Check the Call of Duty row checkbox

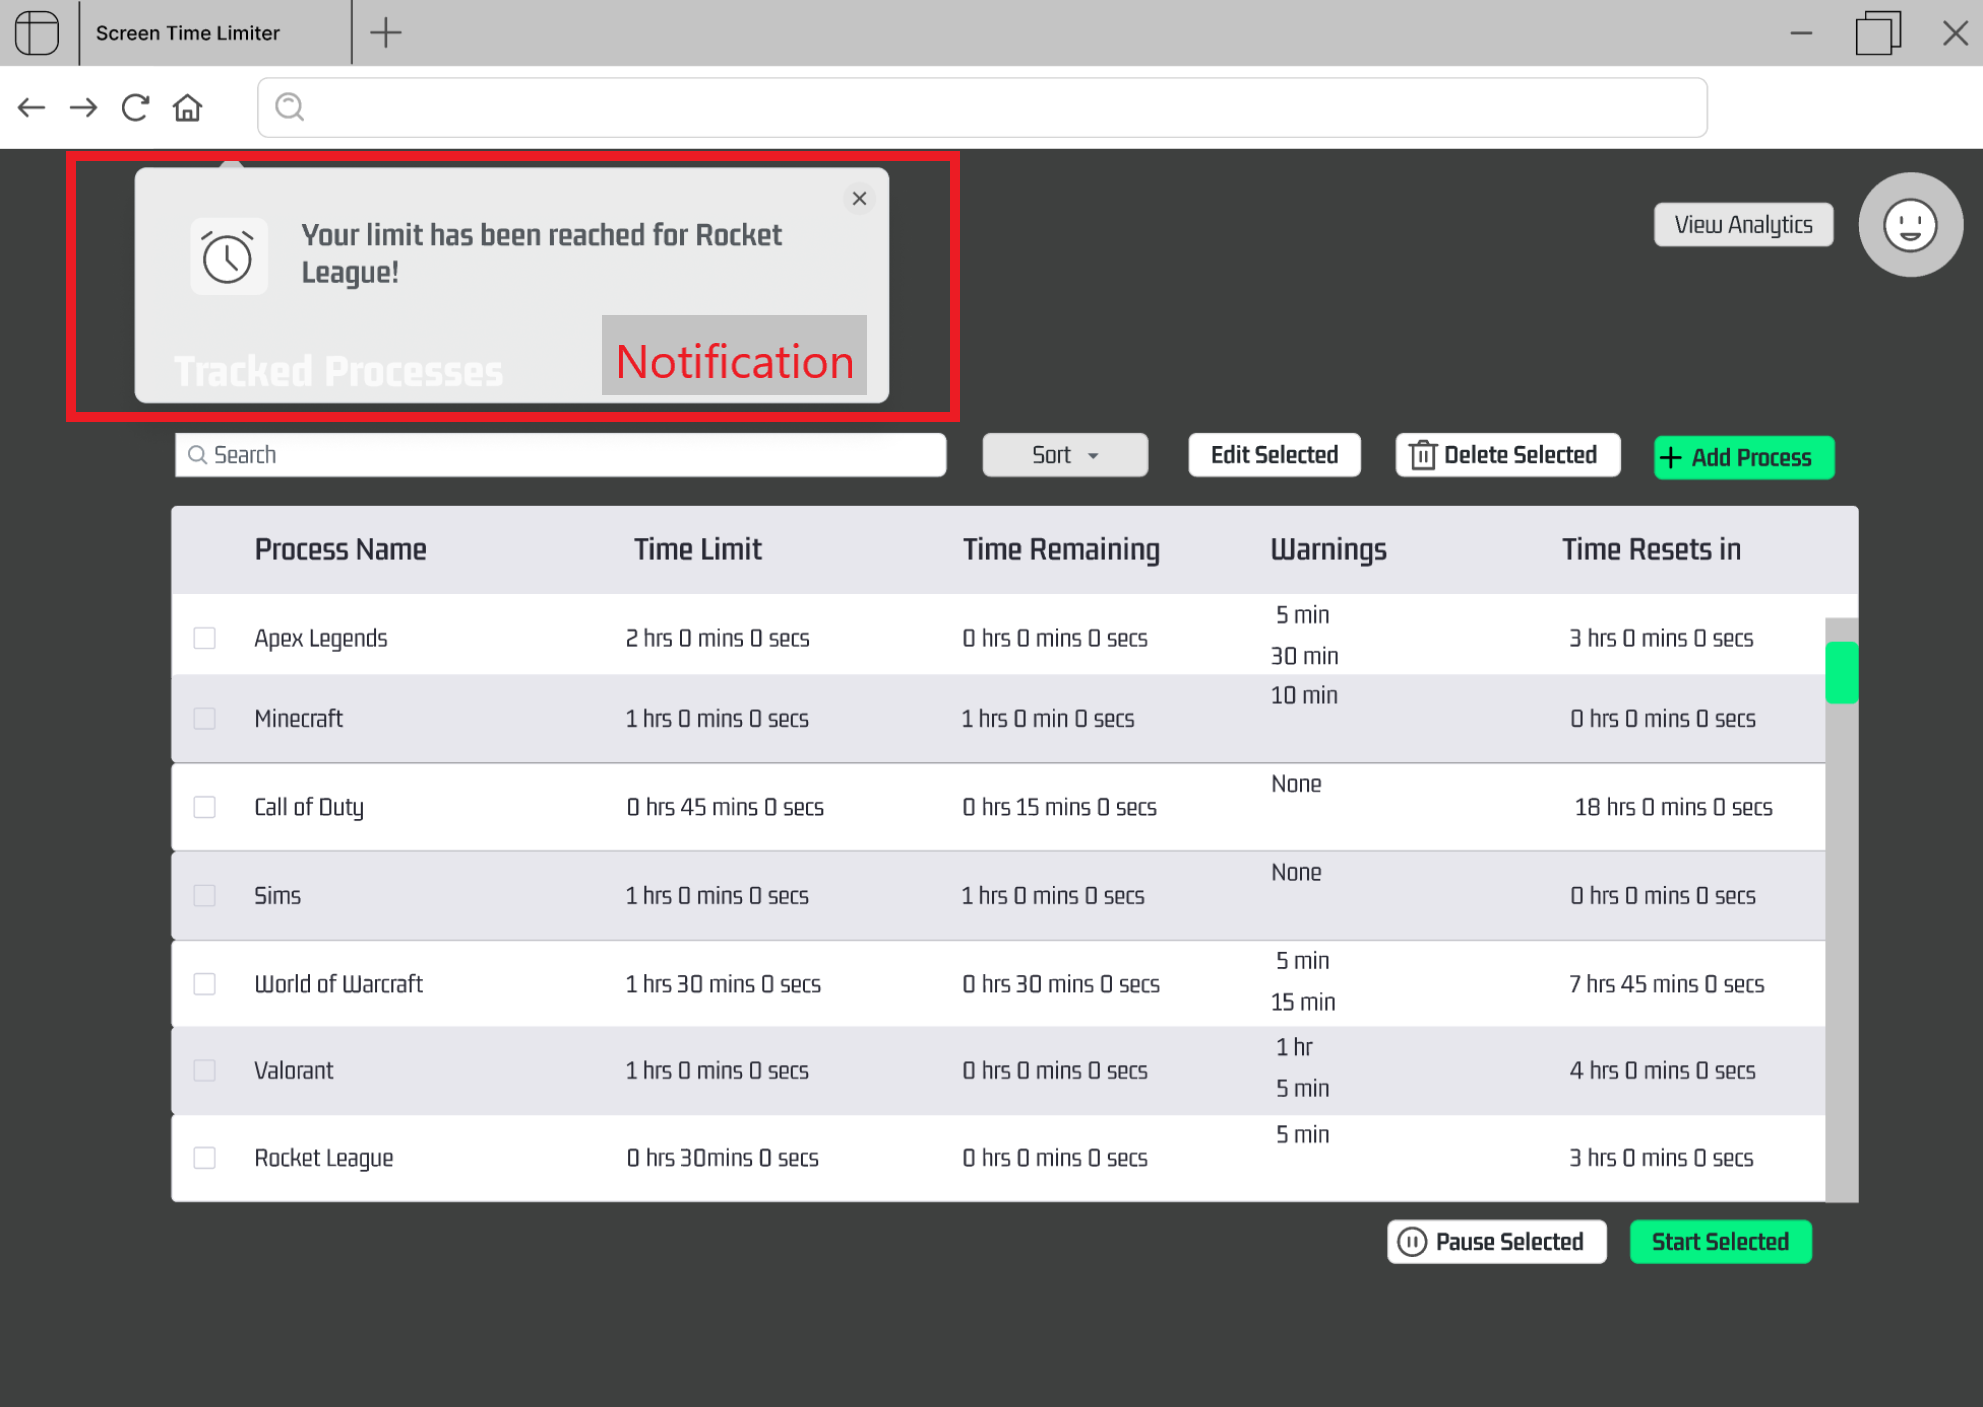(x=205, y=807)
